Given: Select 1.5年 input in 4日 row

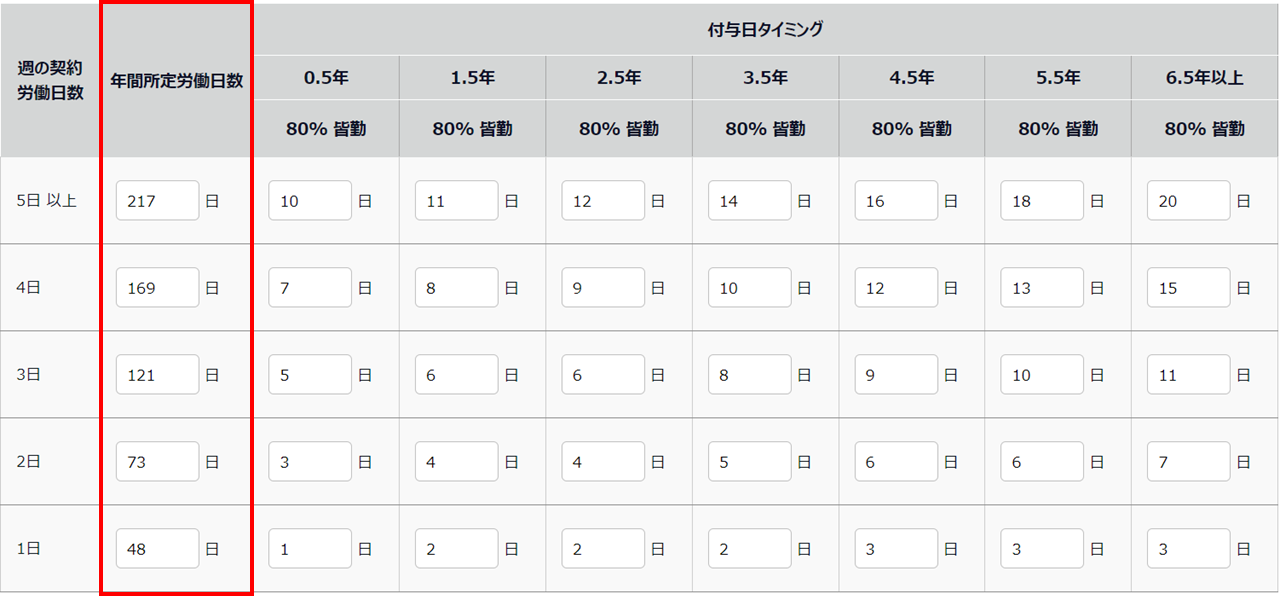Looking at the screenshot, I should (x=457, y=288).
